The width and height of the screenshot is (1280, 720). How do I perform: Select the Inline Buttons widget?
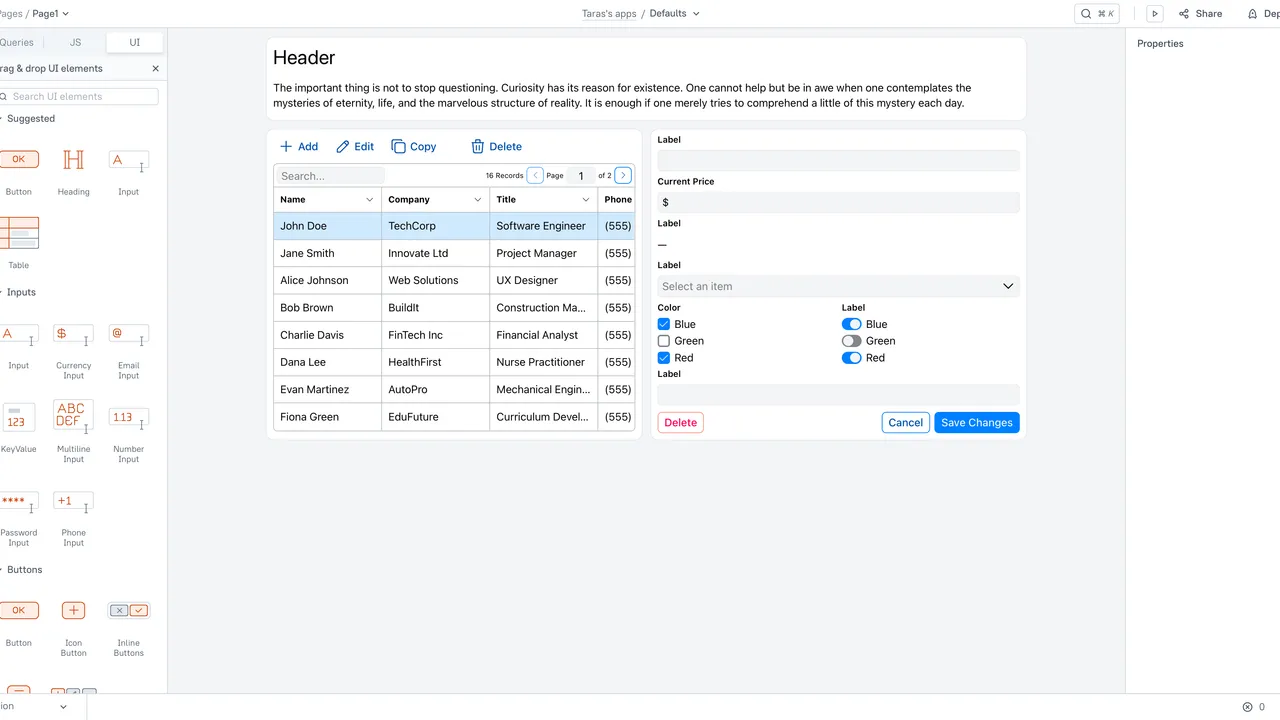[128, 610]
